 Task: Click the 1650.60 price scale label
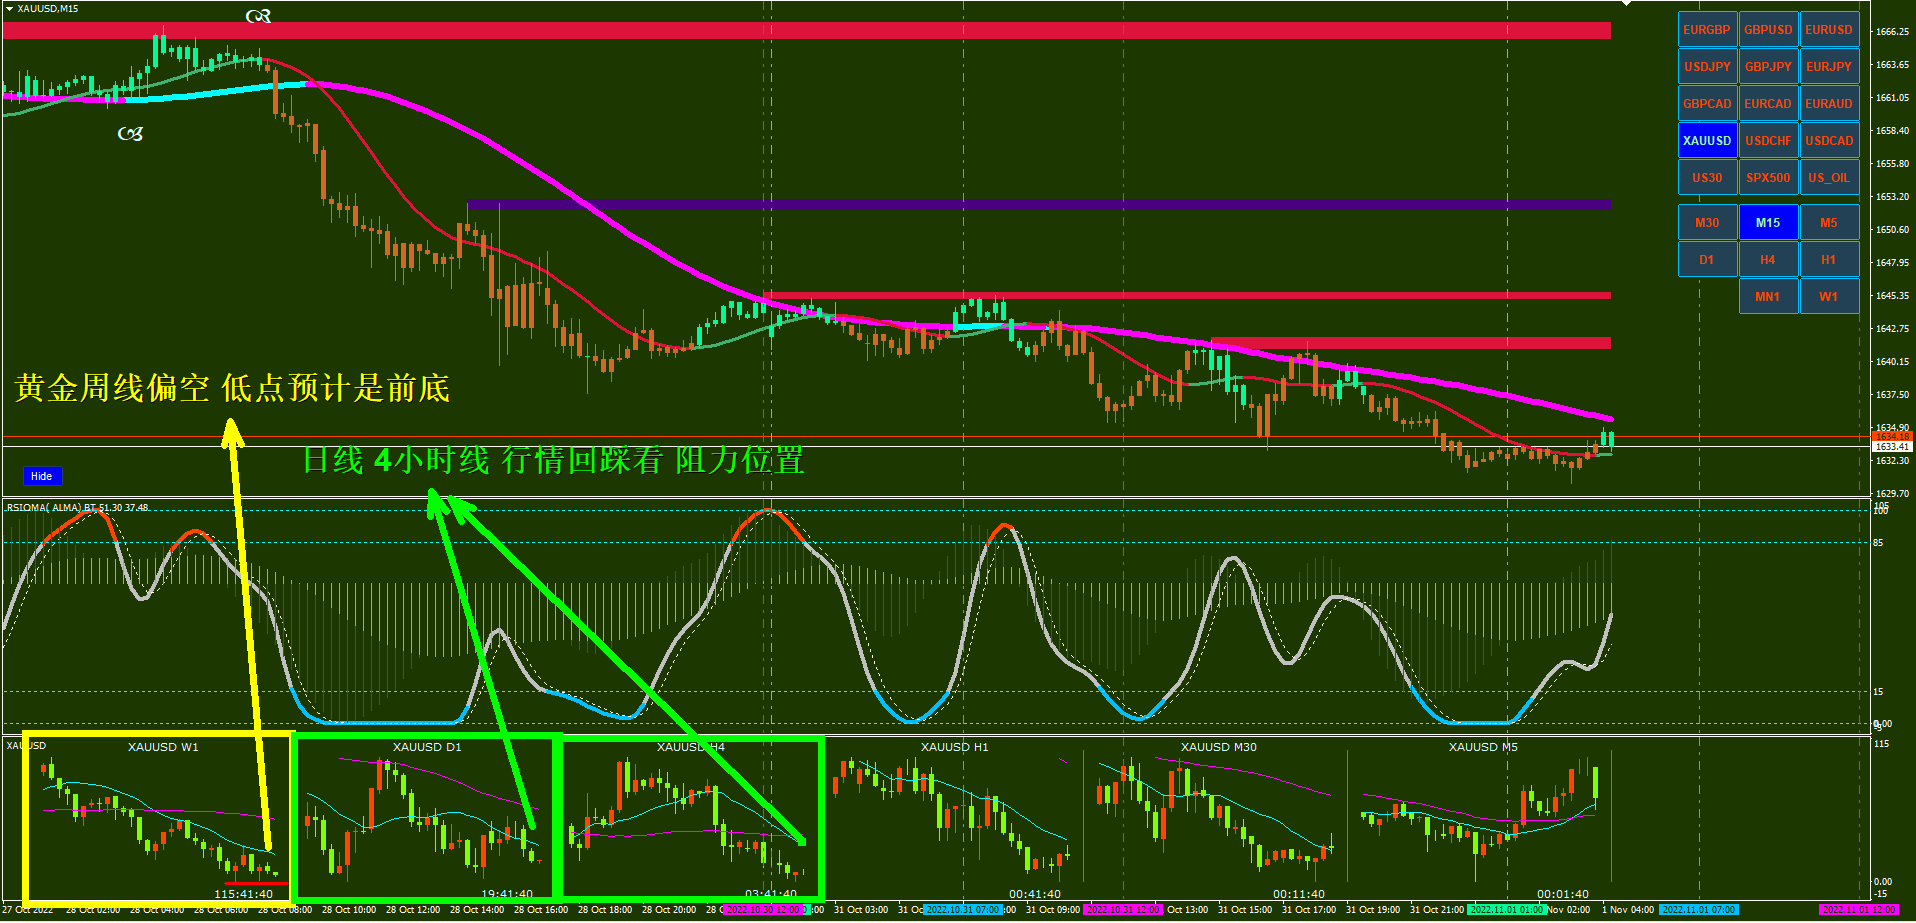click(1892, 230)
